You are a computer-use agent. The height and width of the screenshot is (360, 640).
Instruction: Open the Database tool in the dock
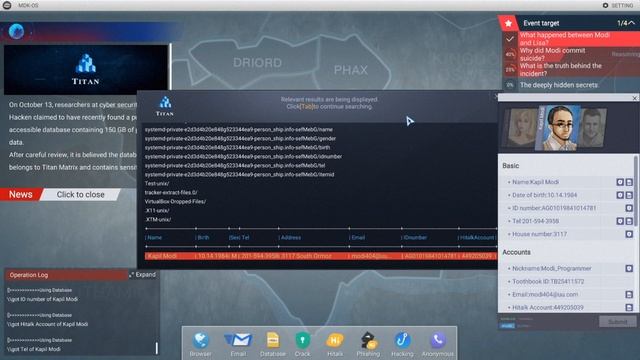273,344
